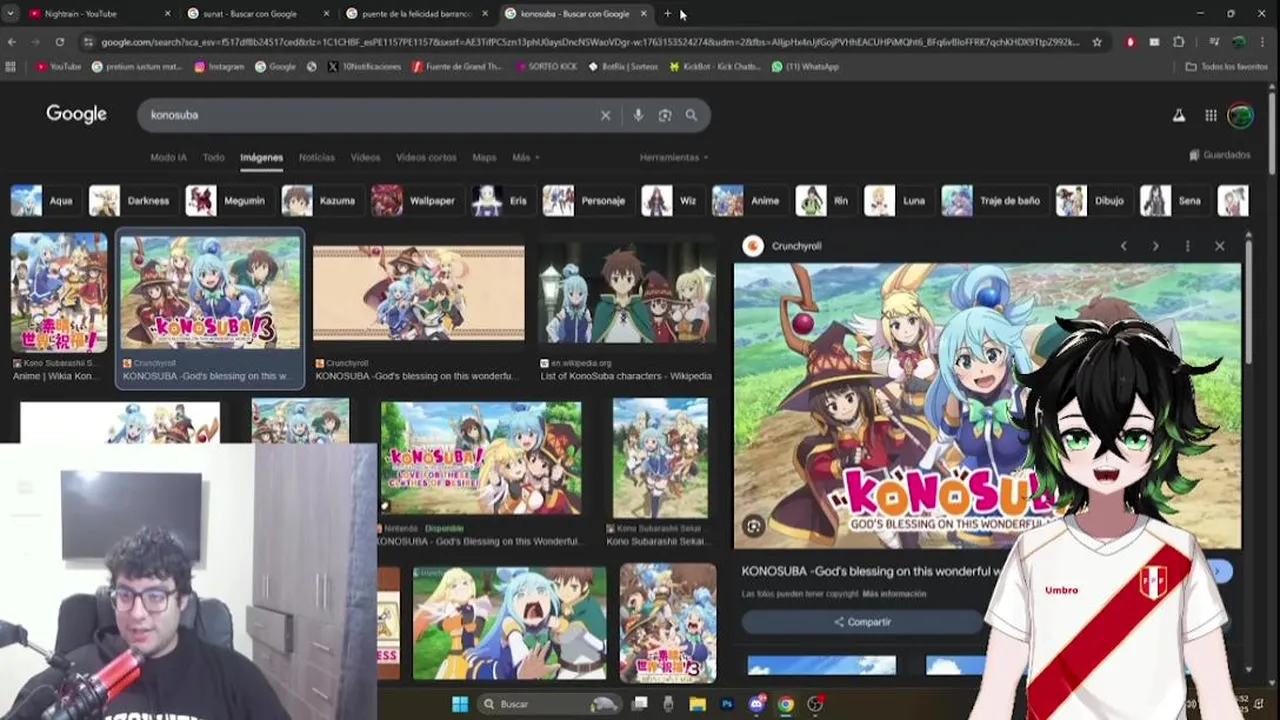This screenshot has width=1280, height=720.
Task: Open Google account profile avatar
Action: point(1241,115)
